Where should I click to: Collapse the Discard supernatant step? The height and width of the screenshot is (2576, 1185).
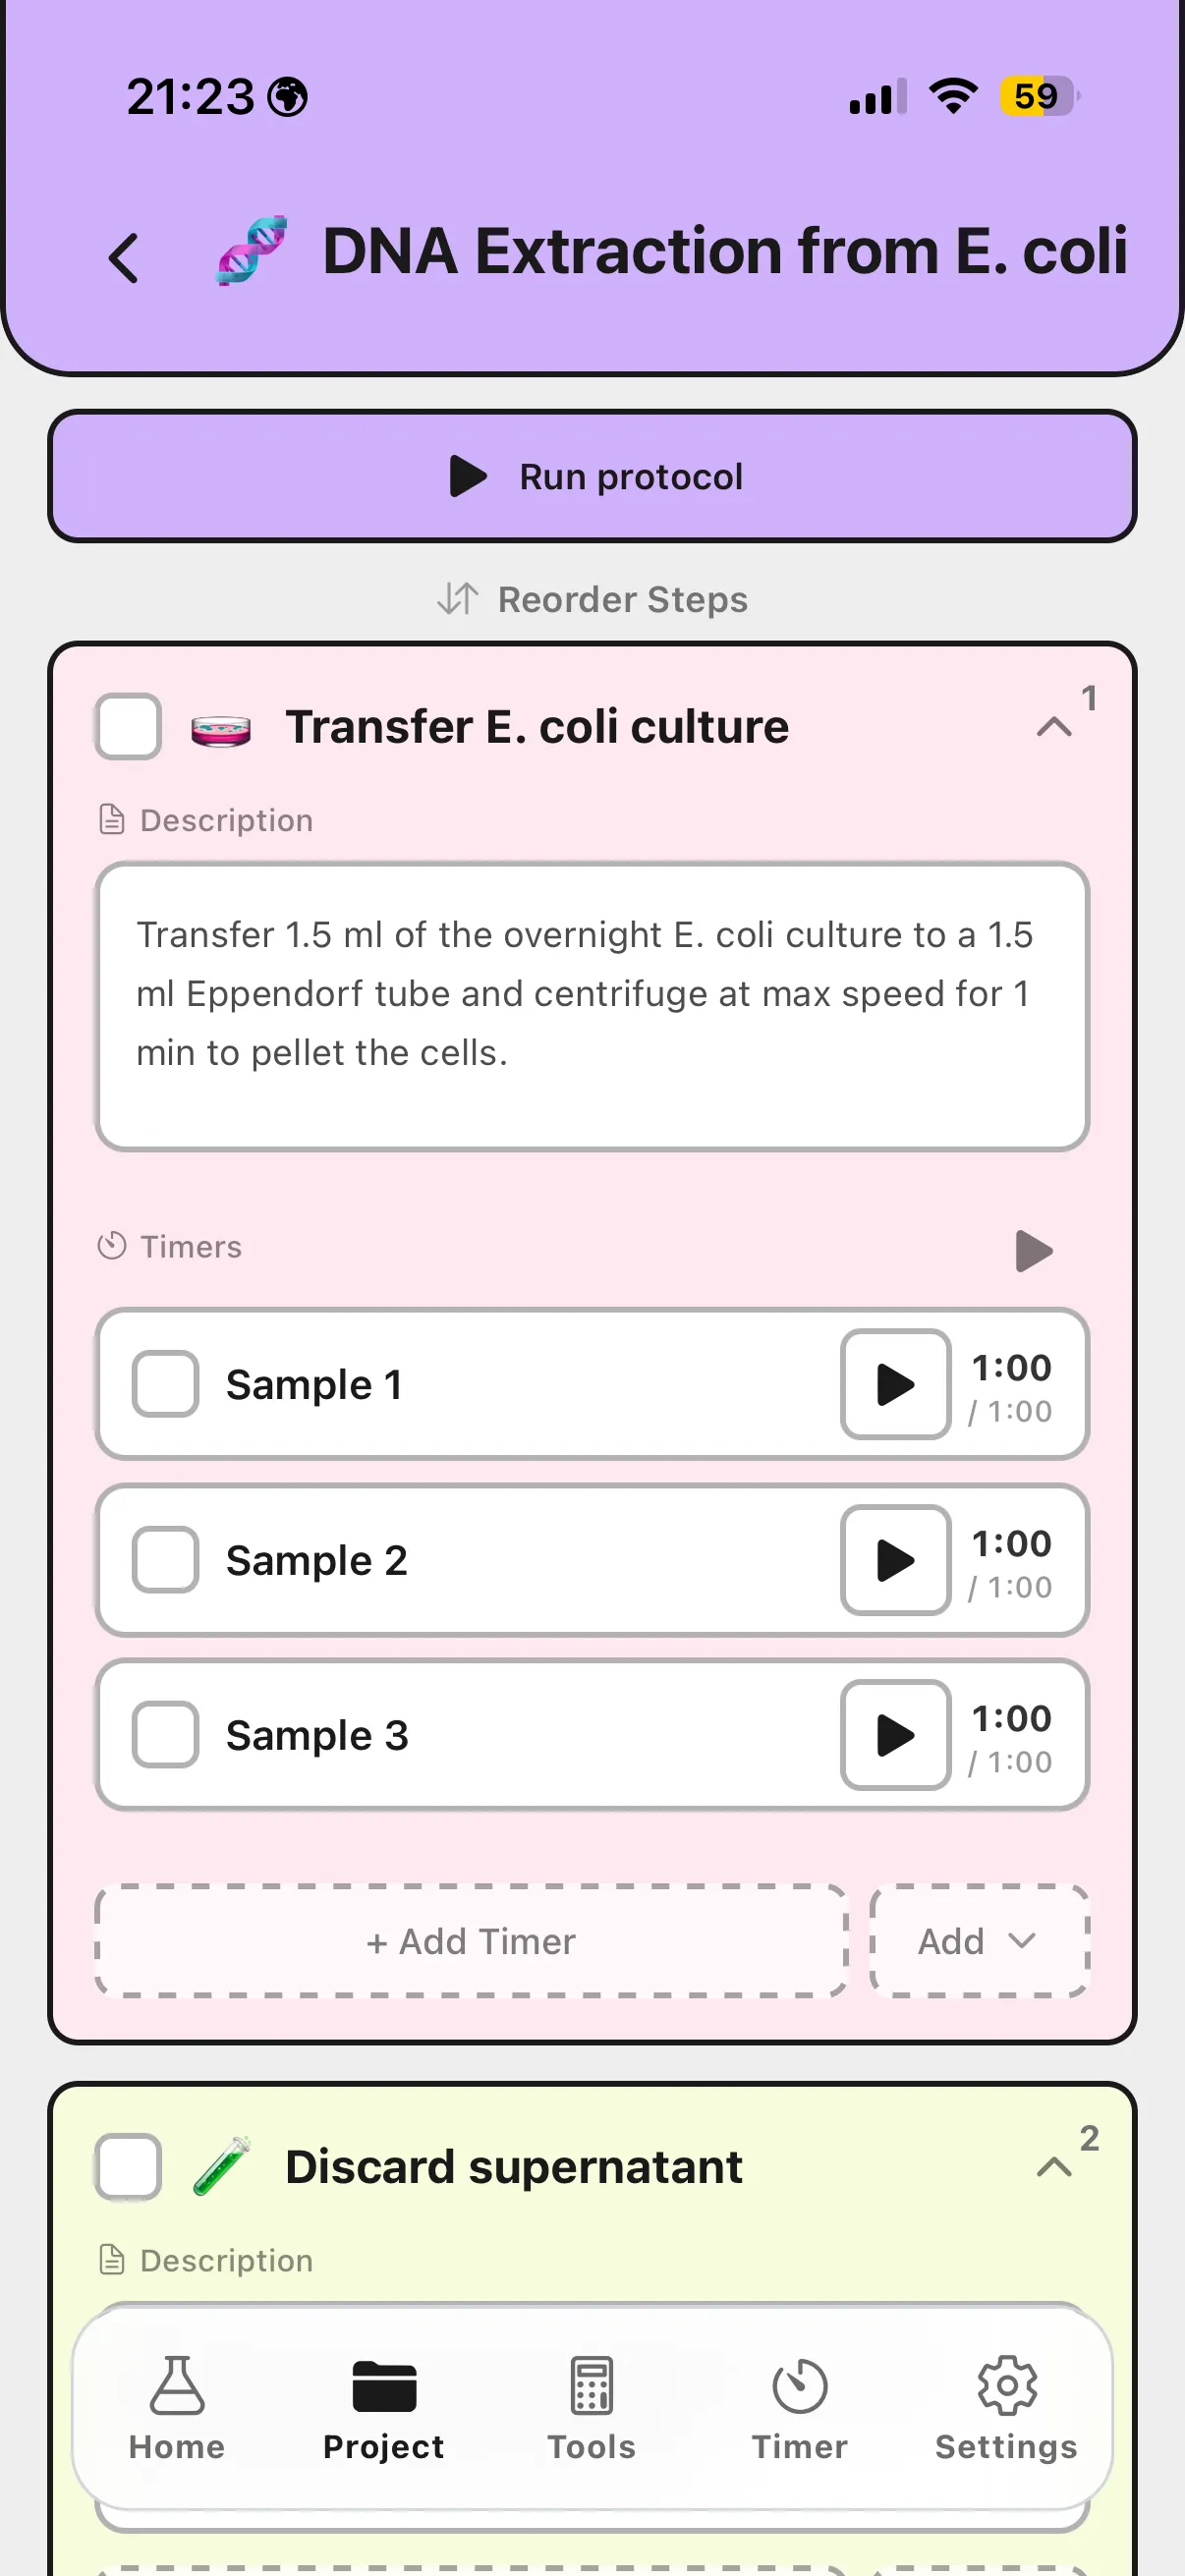1053,2167
